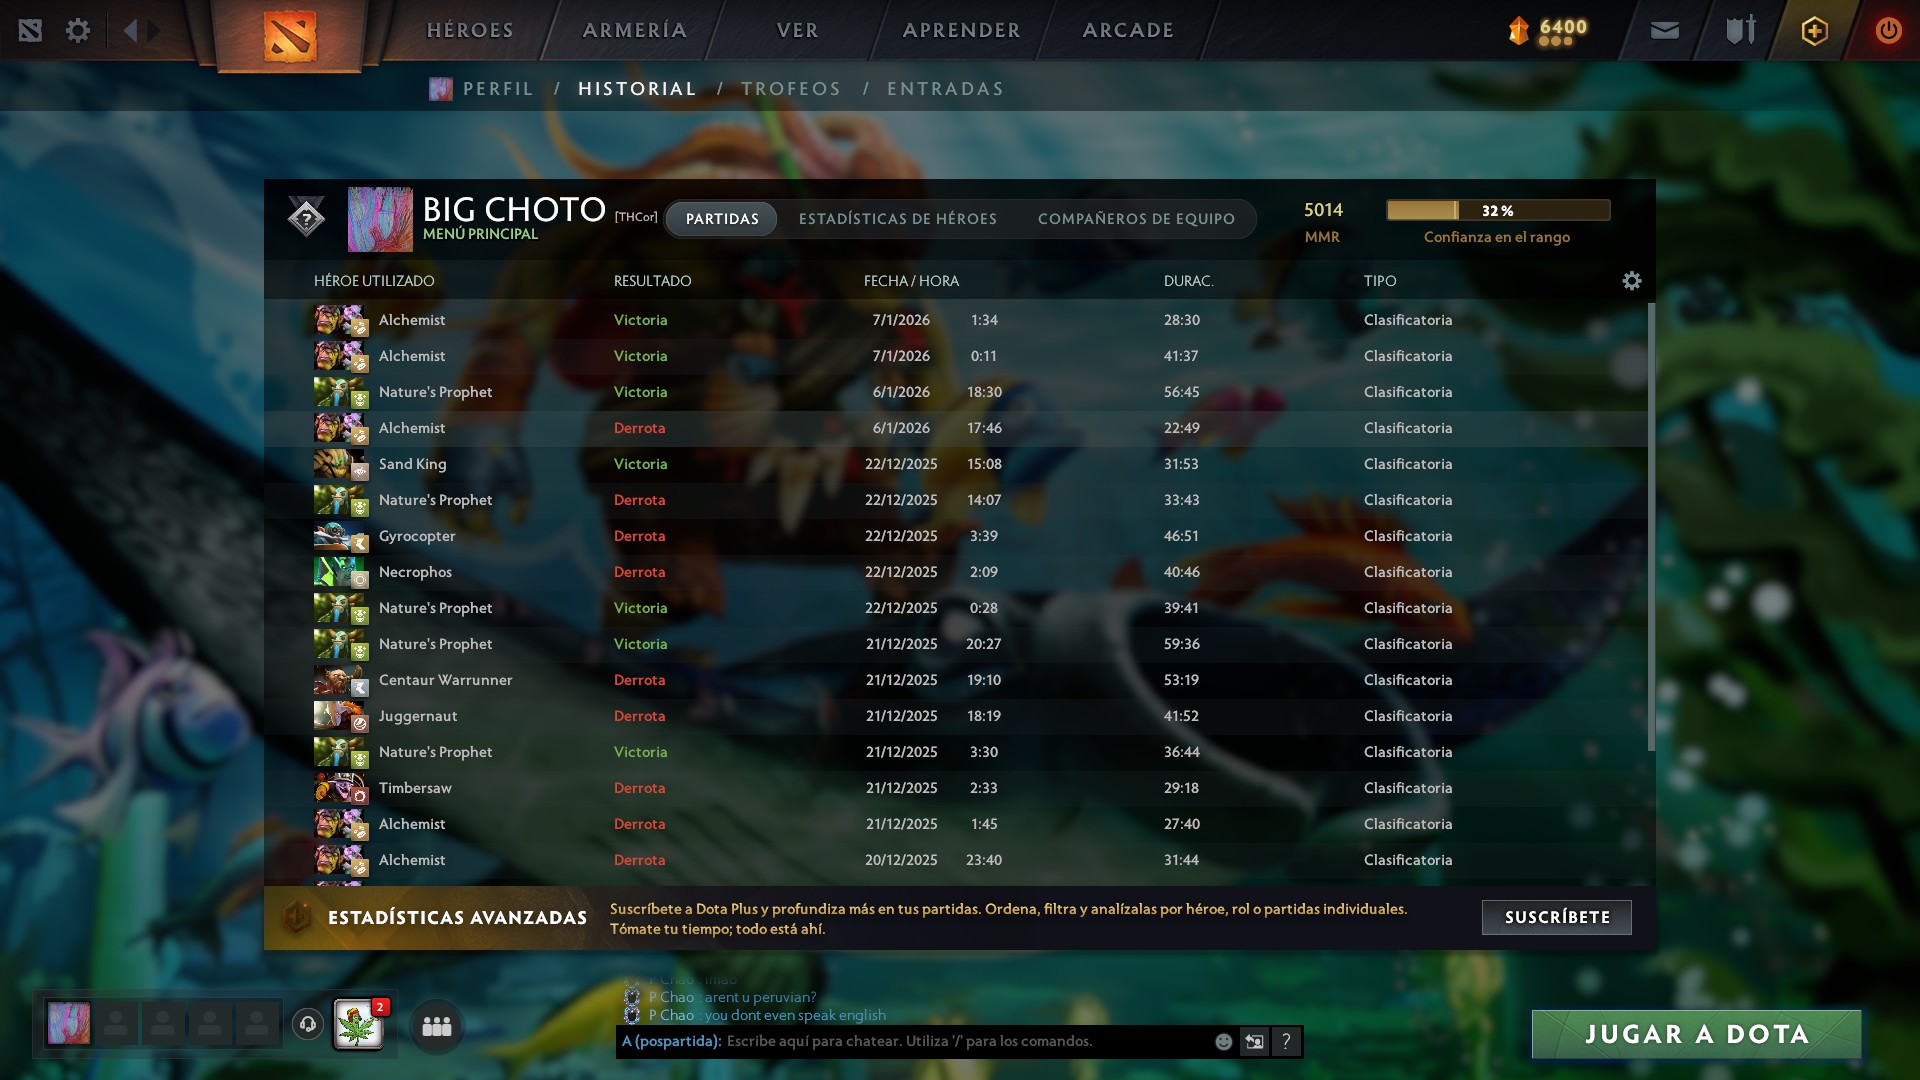Click the Suscríbete button
The width and height of the screenshot is (1920, 1080).
coord(1557,917)
